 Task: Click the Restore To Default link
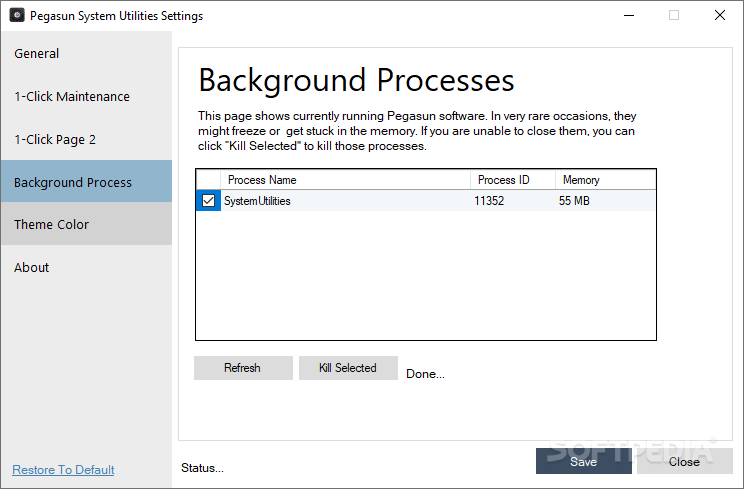[63, 470]
